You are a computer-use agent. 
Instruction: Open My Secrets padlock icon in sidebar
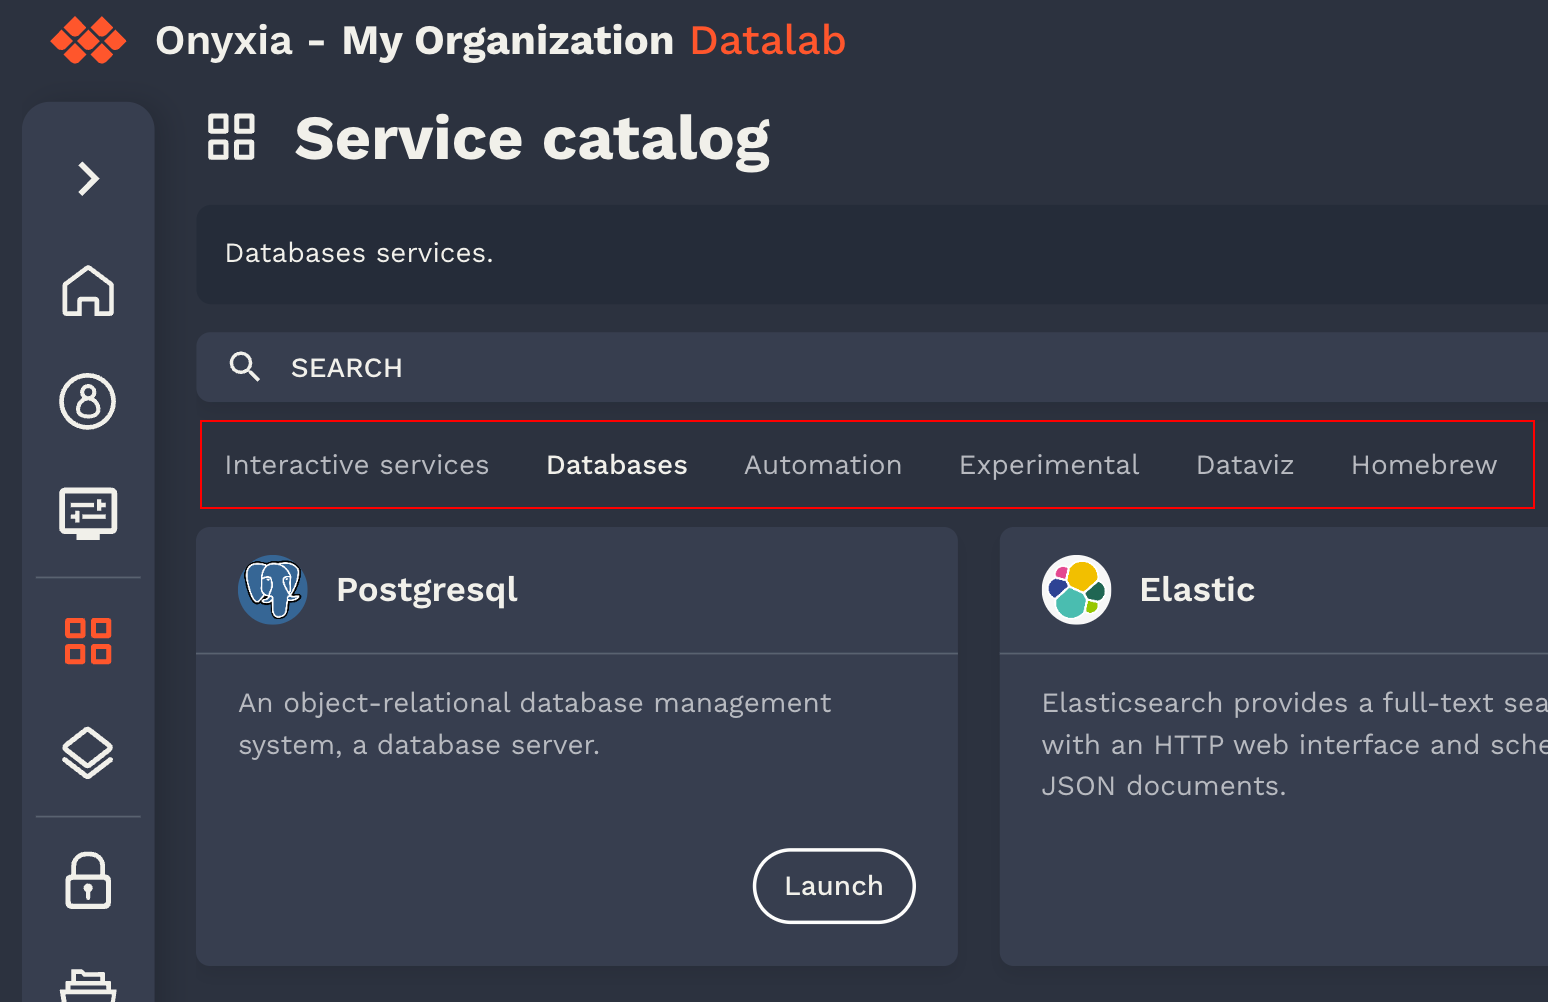[x=88, y=881]
